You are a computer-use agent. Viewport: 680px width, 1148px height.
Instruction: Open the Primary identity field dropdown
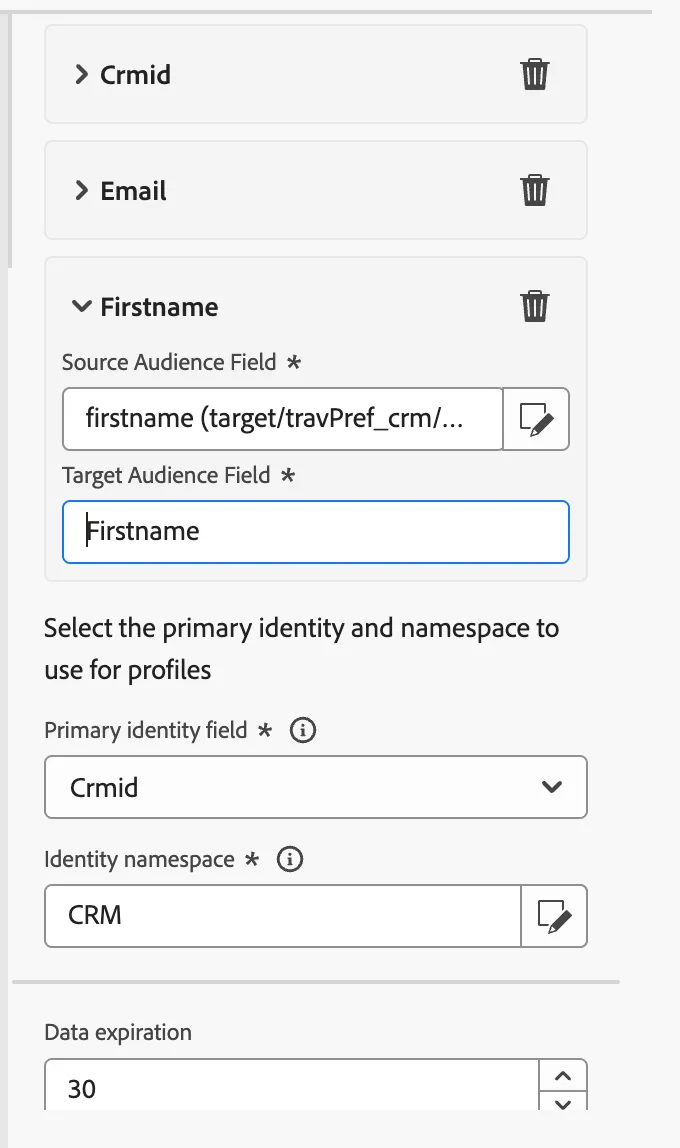coord(315,787)
